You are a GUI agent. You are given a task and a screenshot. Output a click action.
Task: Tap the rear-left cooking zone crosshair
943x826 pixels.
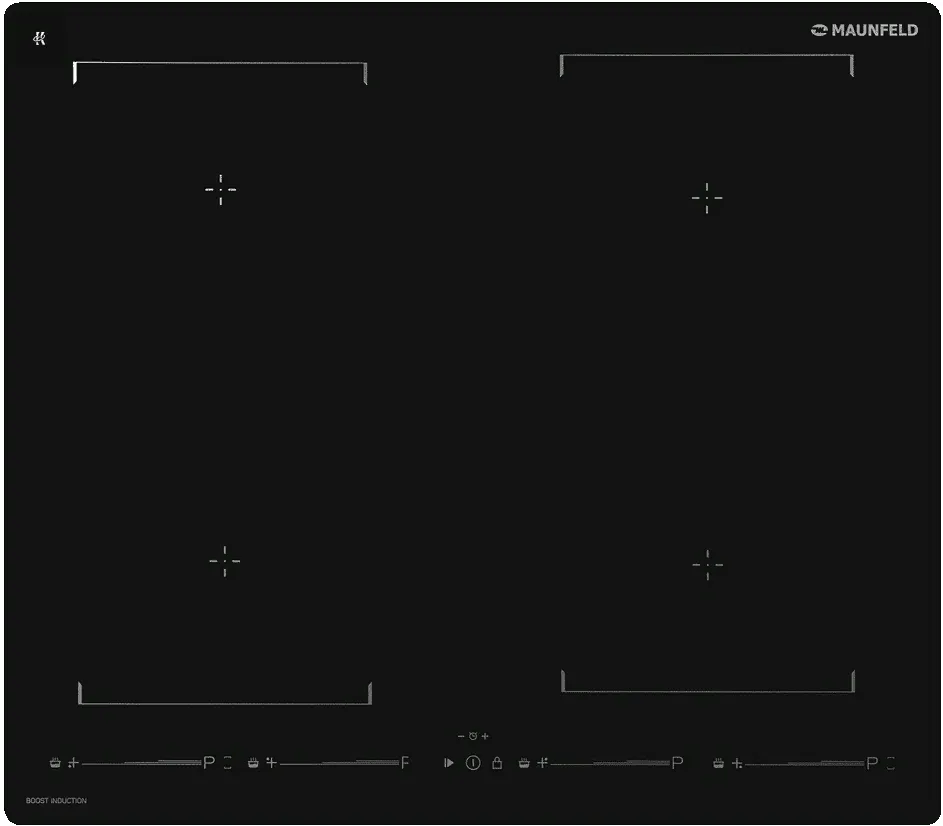click(x=220, y=189)
